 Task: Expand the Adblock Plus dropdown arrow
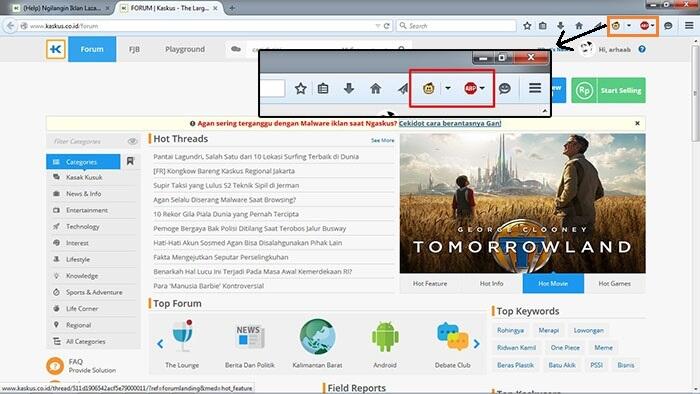(x=652, y=26)
